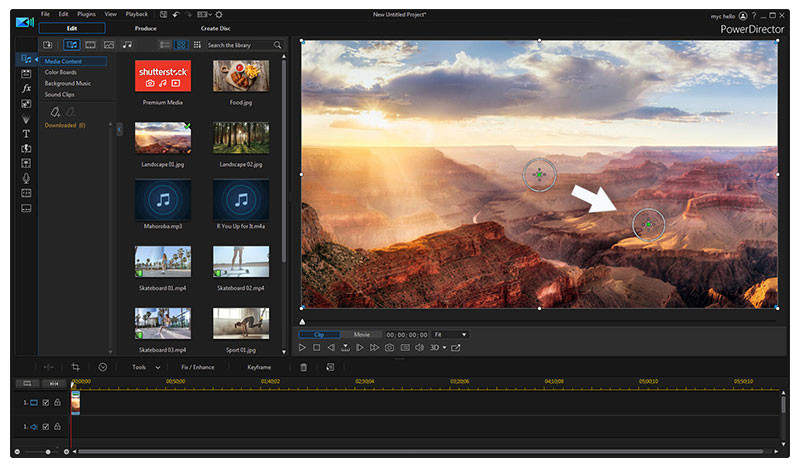
Task: Open the Plugins menu
Action: tap(87, 15)
